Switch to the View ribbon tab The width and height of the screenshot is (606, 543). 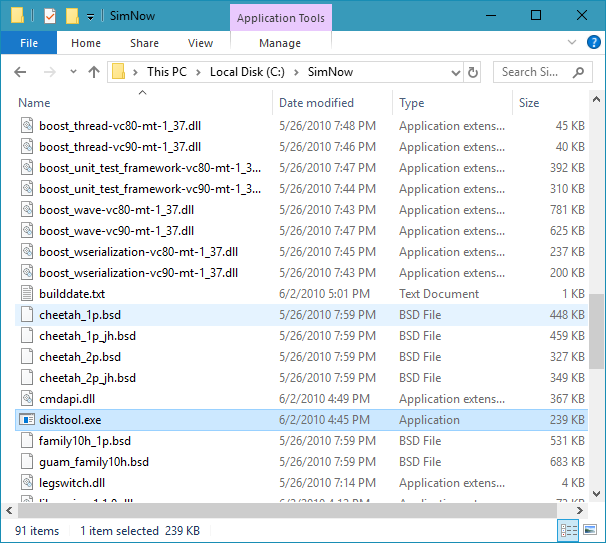(x=200, y=43)
